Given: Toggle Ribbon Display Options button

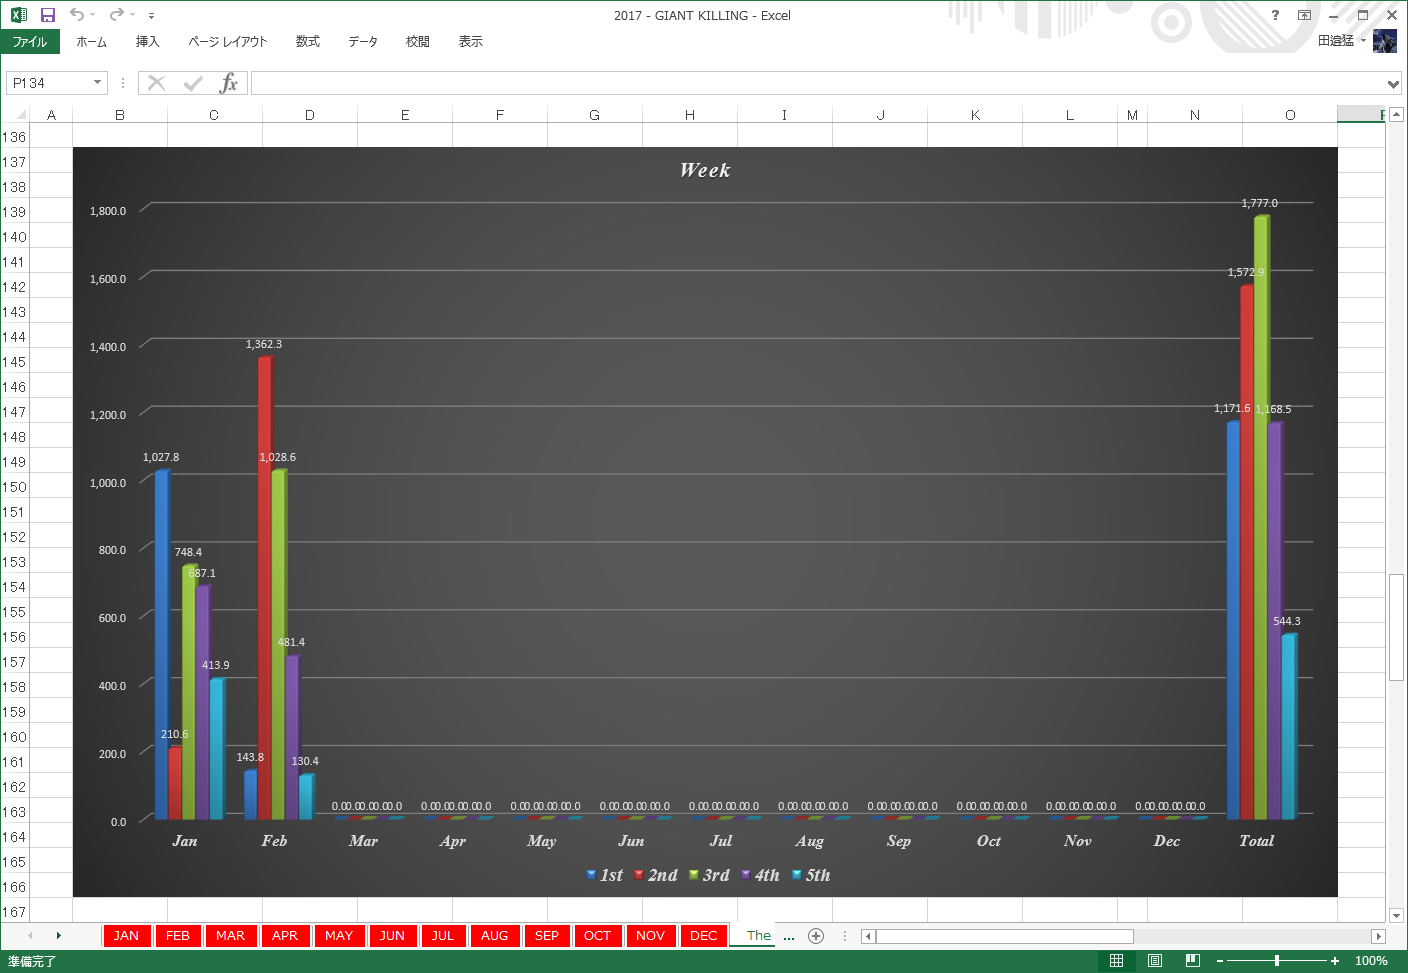Looking at the screenshot, I should (1304, 15).
